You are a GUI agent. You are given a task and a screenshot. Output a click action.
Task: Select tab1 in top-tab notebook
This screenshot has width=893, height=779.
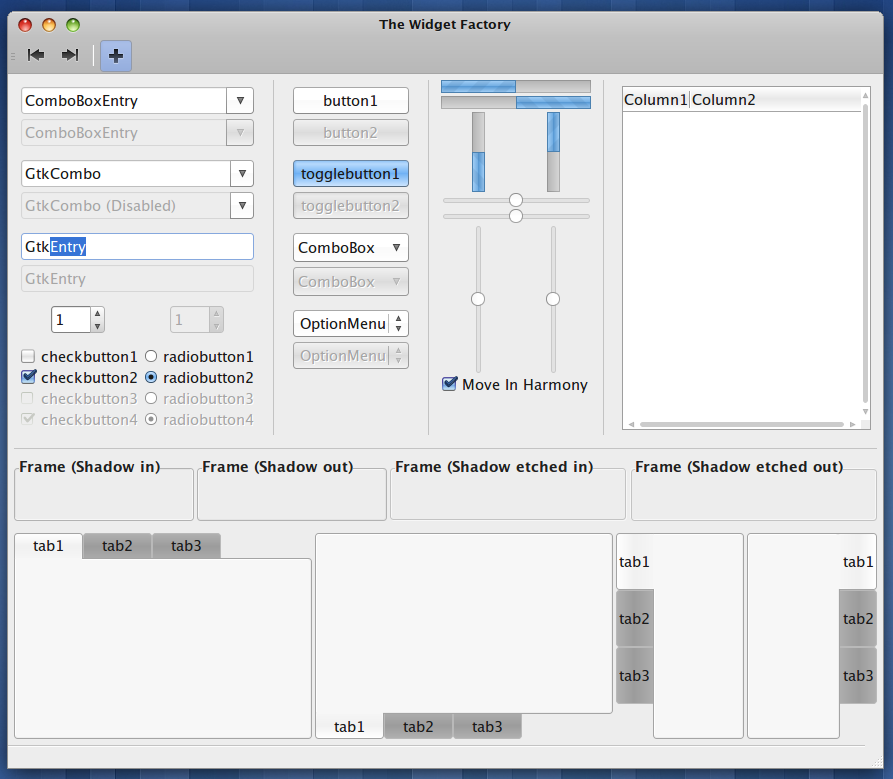point(48,546)
